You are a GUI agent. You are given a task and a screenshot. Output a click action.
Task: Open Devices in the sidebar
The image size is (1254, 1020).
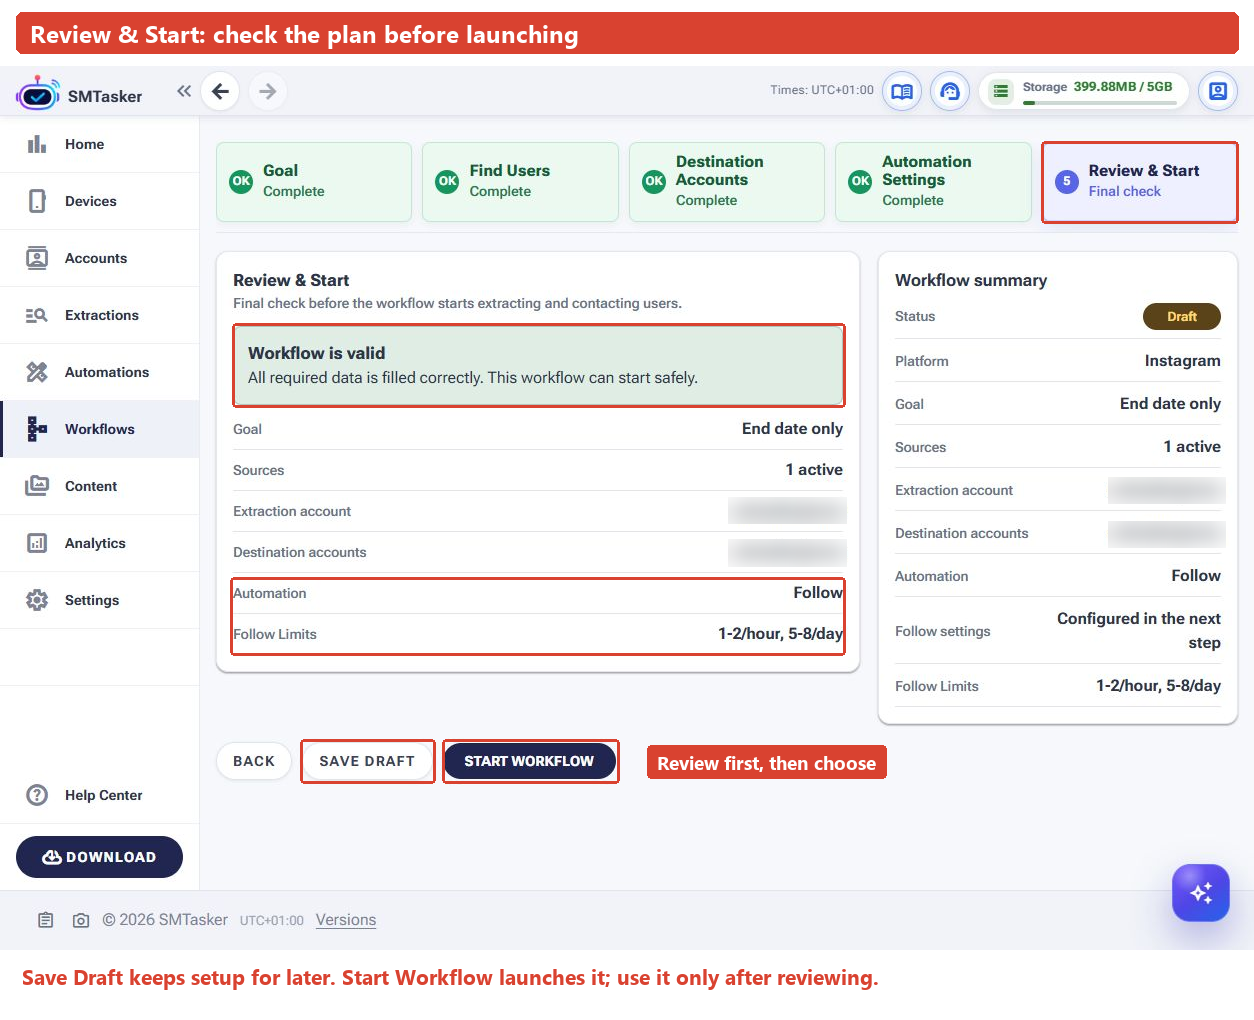point(100,201)
